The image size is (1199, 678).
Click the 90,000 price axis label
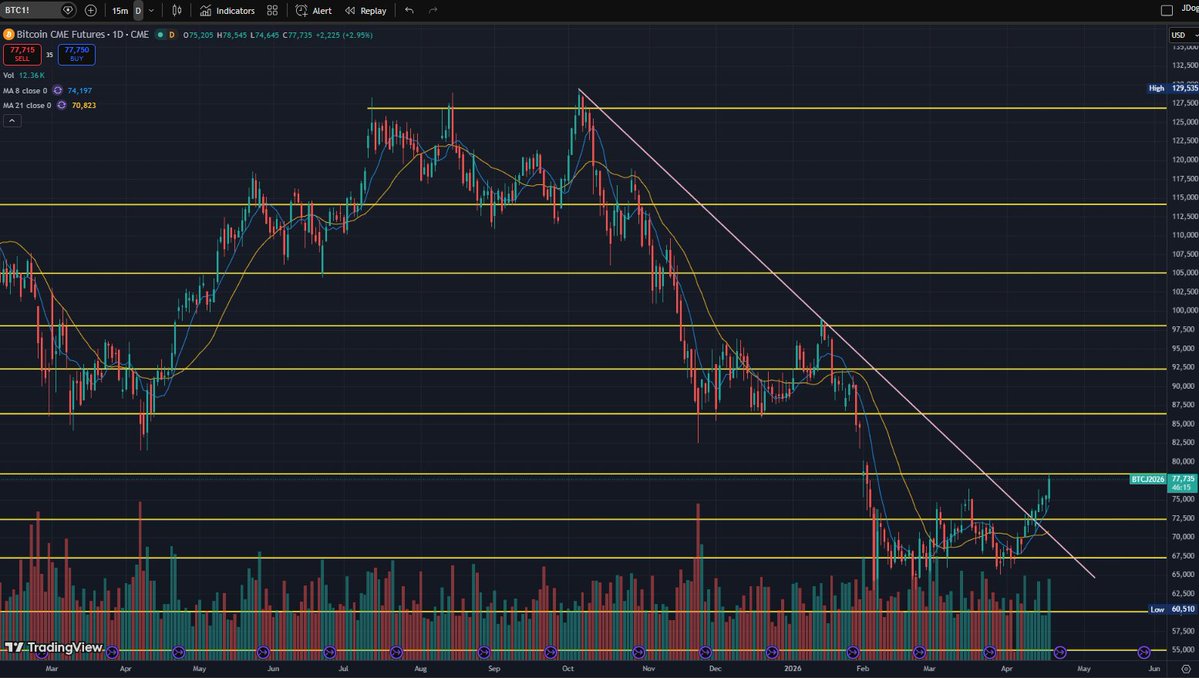pos(1184,386)
